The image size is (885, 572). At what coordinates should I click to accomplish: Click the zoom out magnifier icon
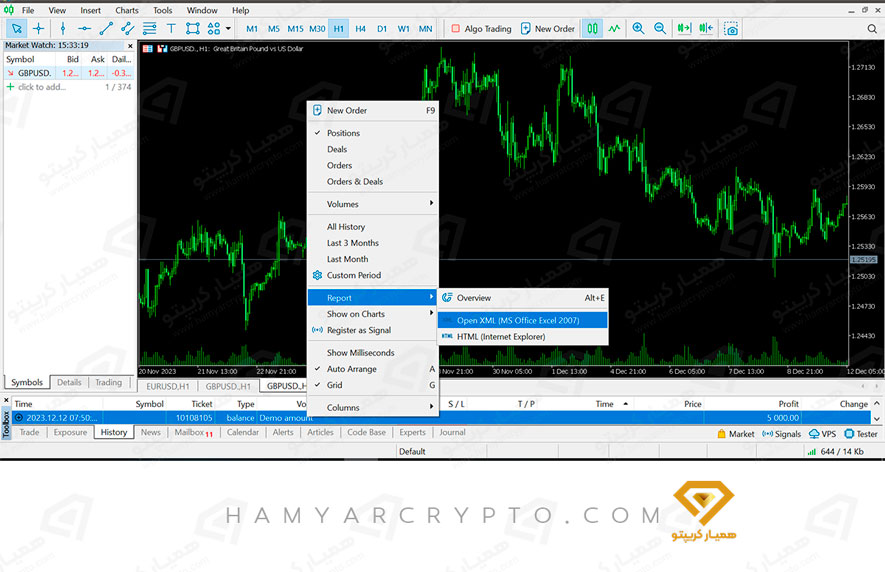(660, 29)
